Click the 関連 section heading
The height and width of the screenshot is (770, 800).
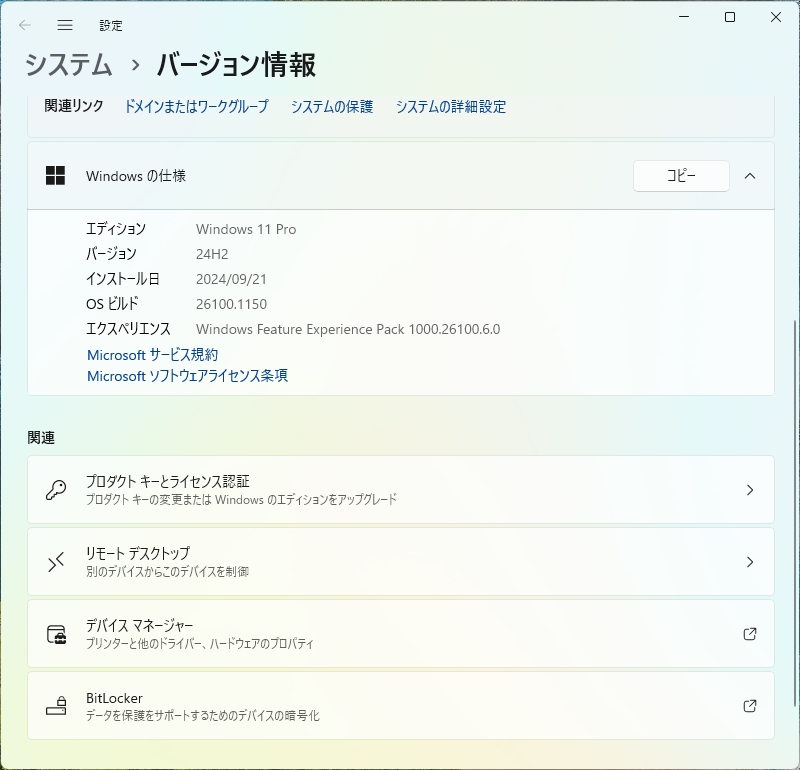point(41,437)
